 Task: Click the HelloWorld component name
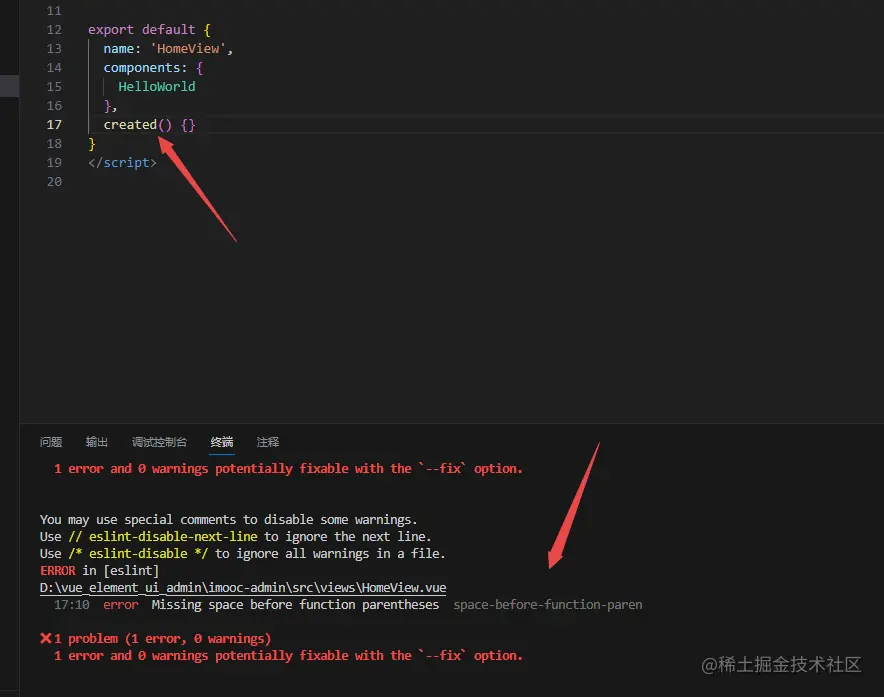[157, 86]
